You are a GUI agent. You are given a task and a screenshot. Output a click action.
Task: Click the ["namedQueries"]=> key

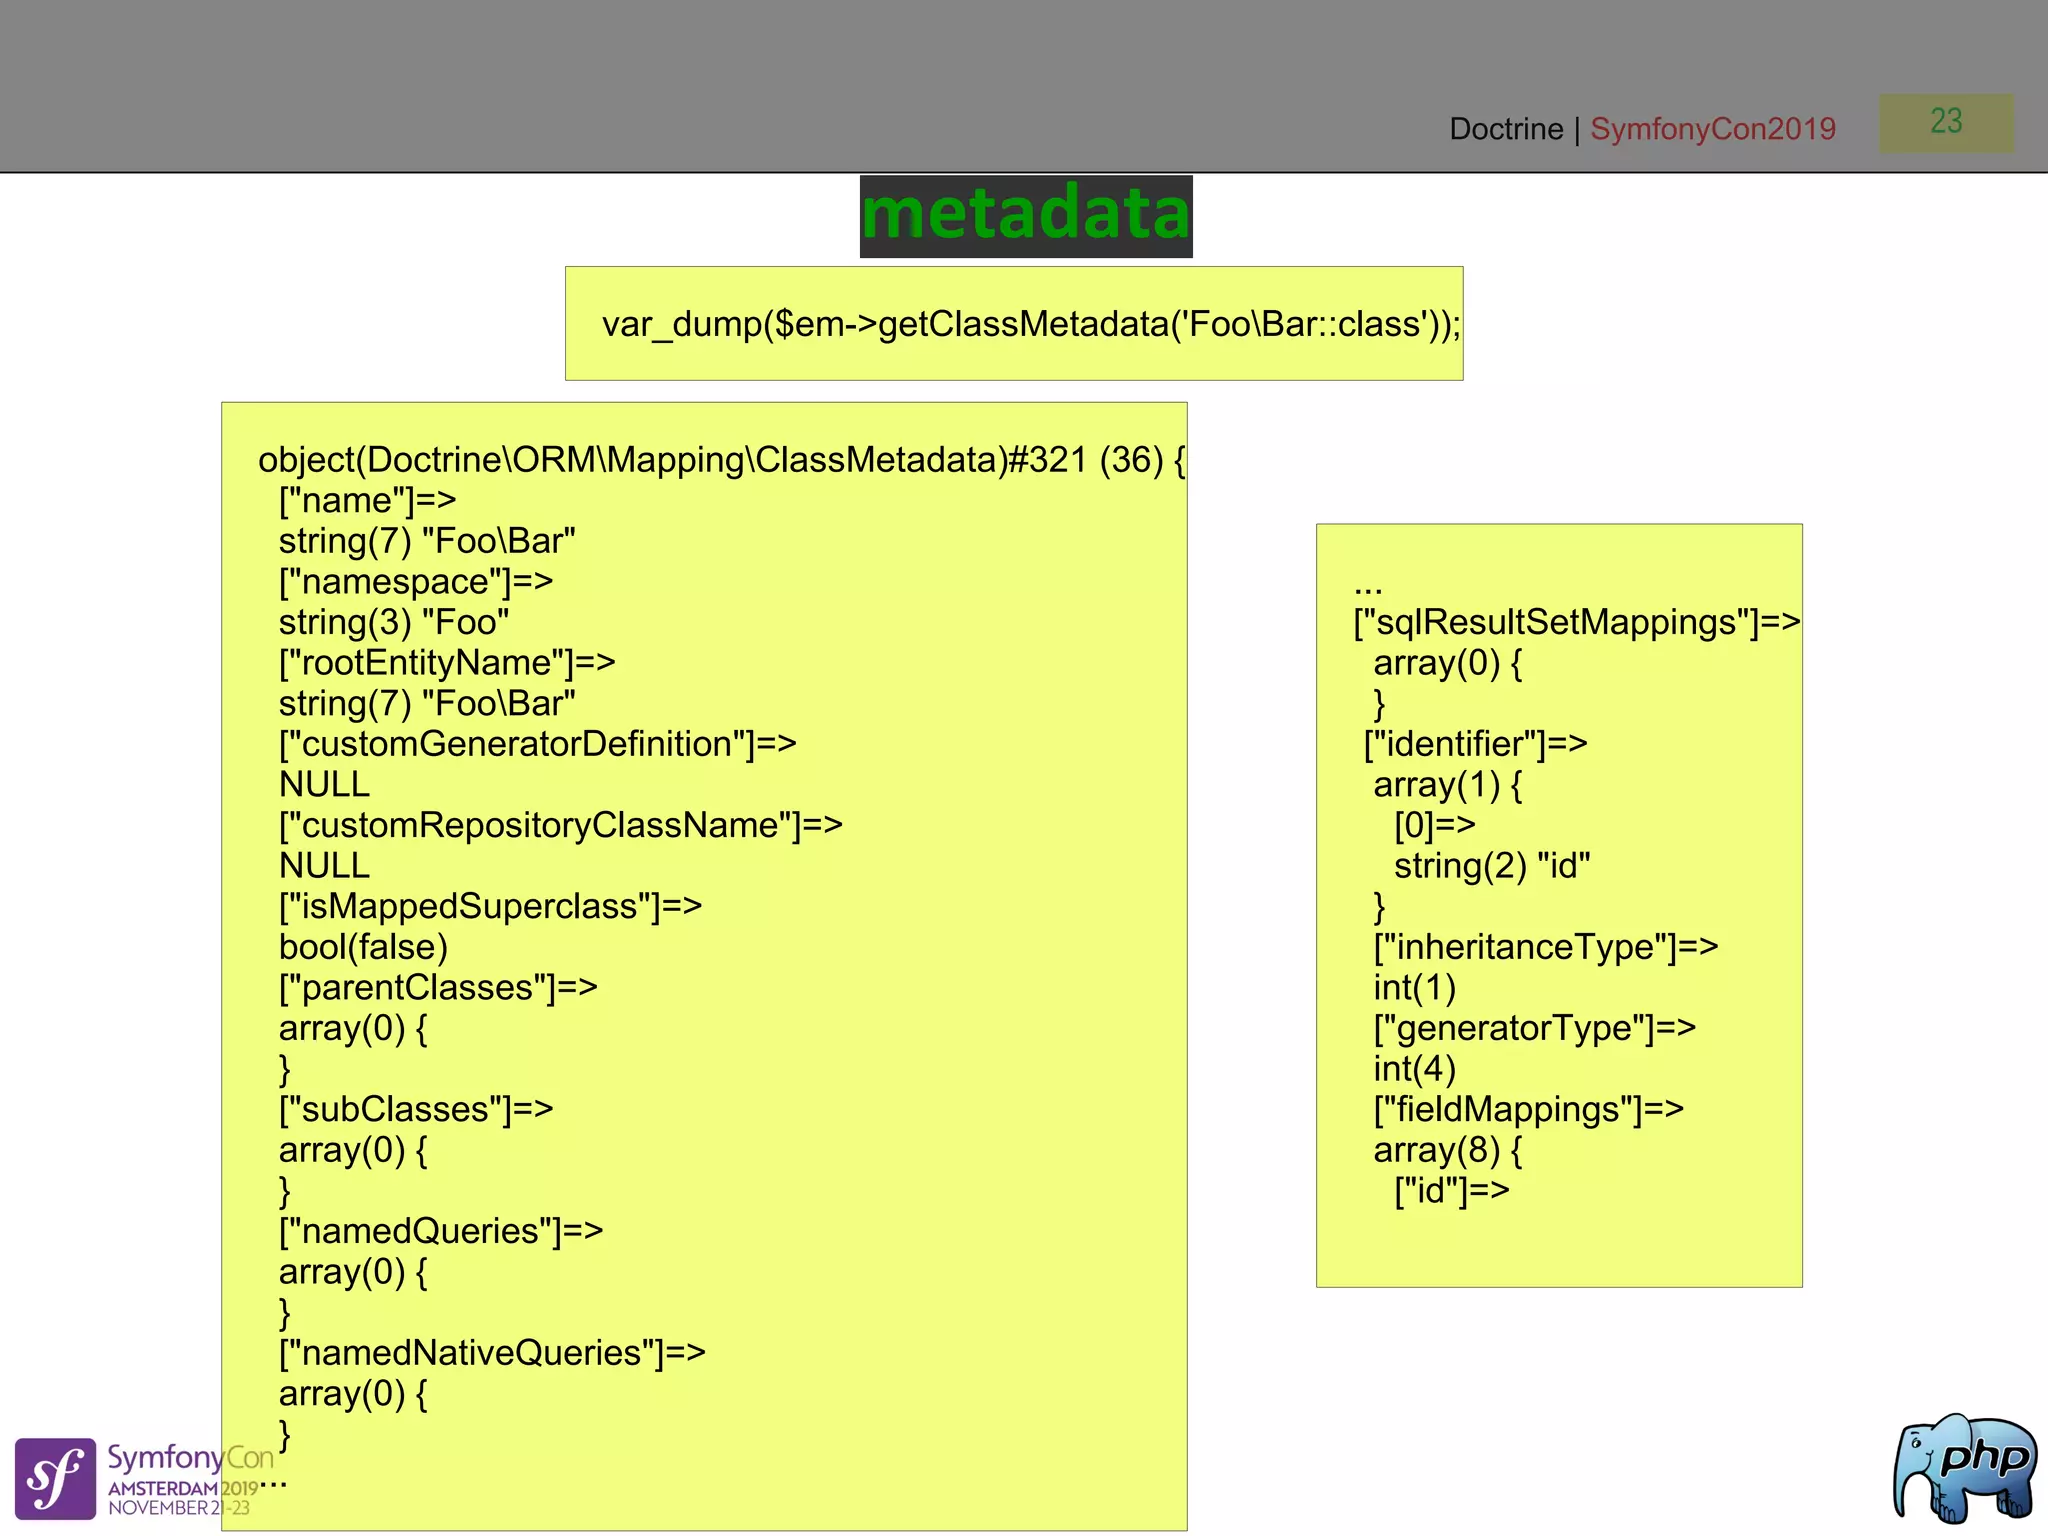pyautogui.click(x=441, y=1231)
